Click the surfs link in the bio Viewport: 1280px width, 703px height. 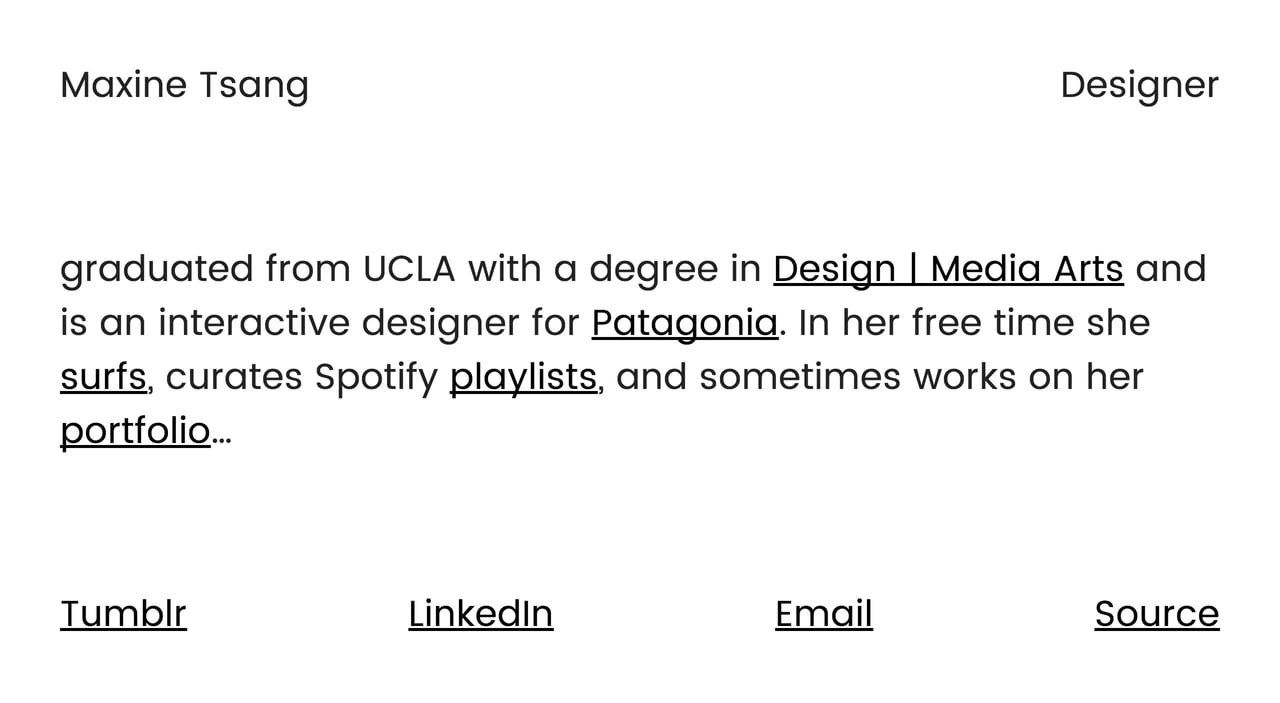[102, 376]
